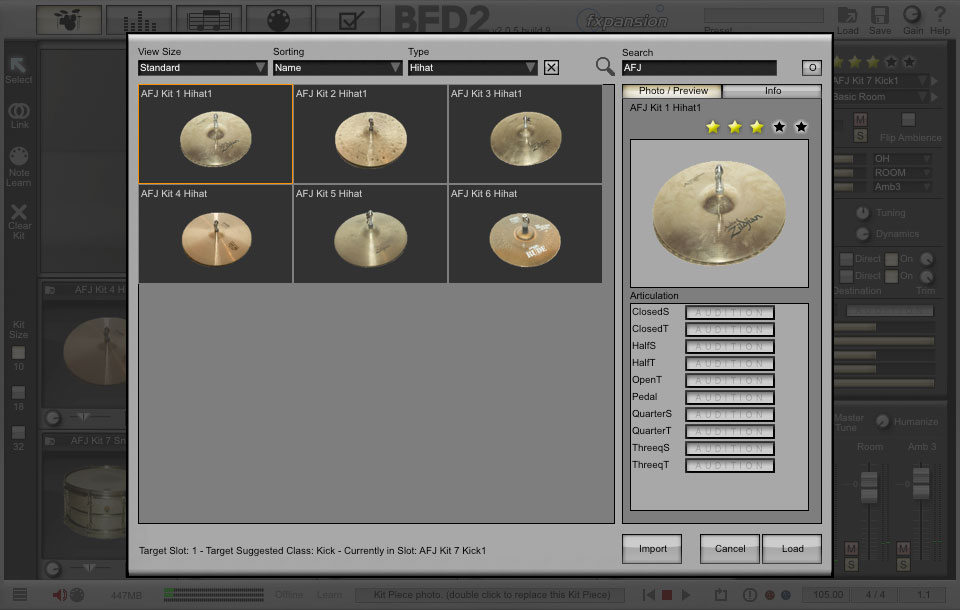
Task: Click the small O button beside Search field
Action: tap(812, 67)
